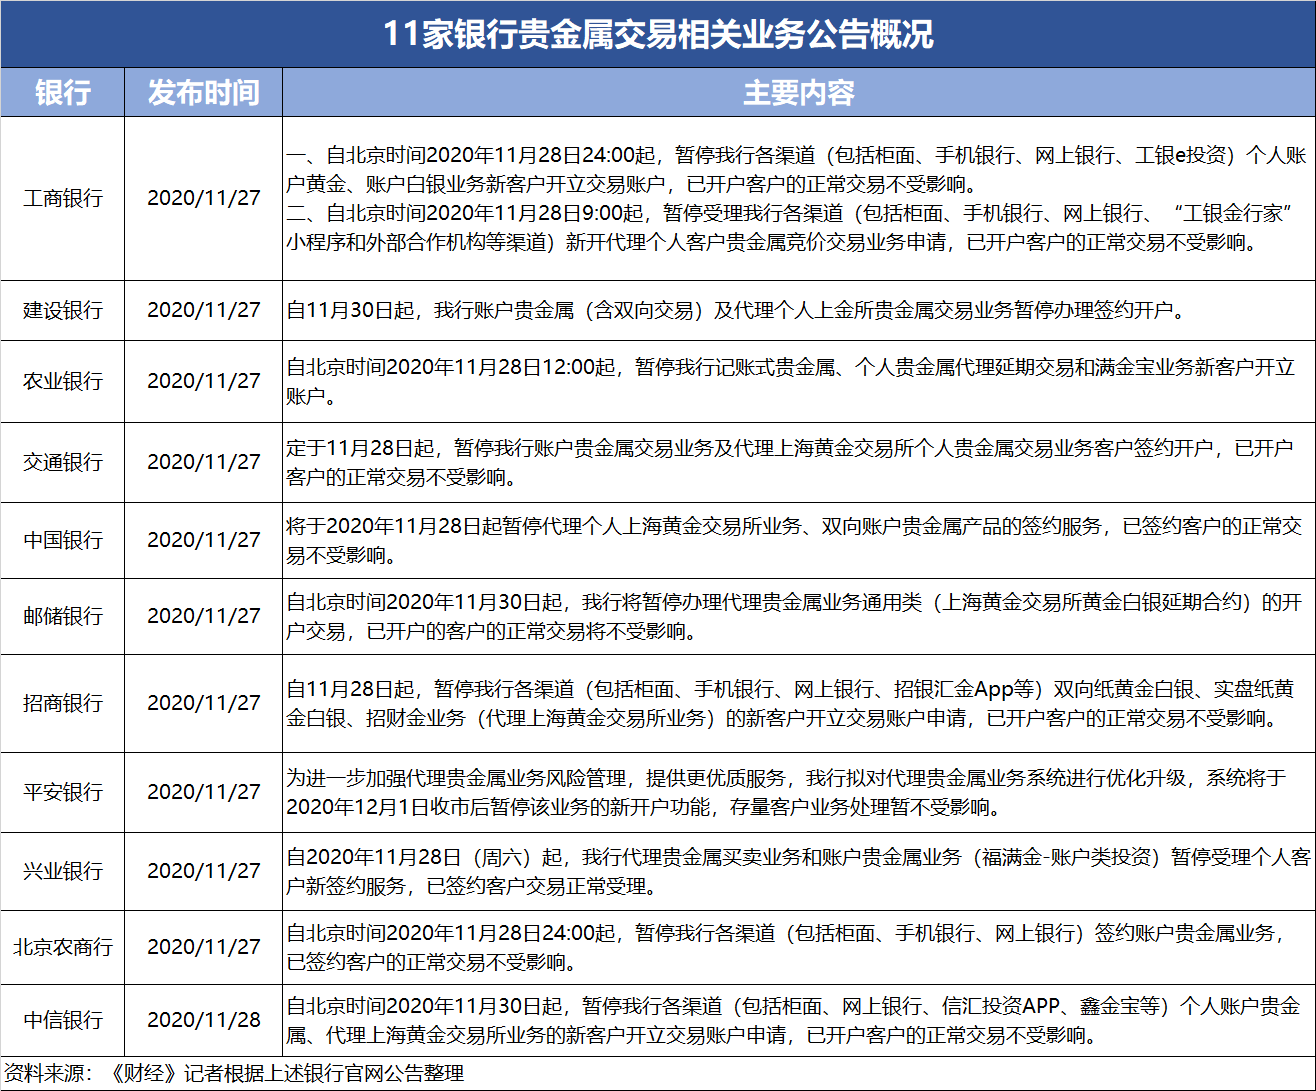1316x1091 pixels.
Task: Click the 平安银行 cell
Action: [x=62, y=792]
